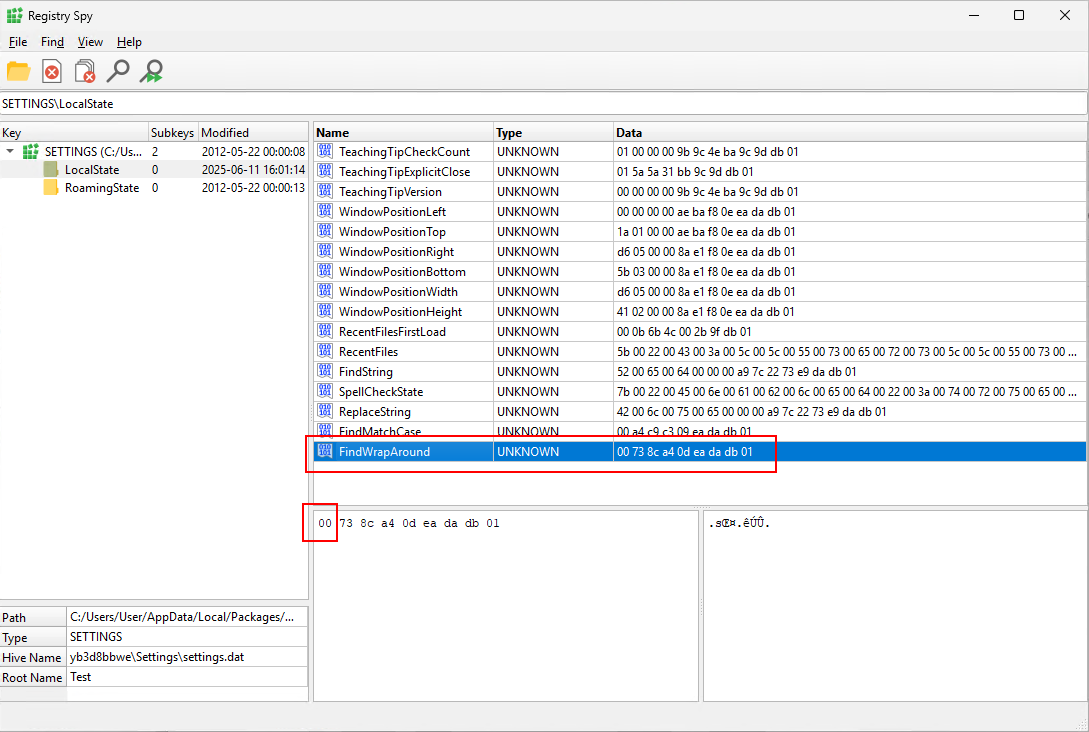Click the FindString data 52 00 65 00 64
Viewport: 1089px width, 732px height.
(736, 372)
